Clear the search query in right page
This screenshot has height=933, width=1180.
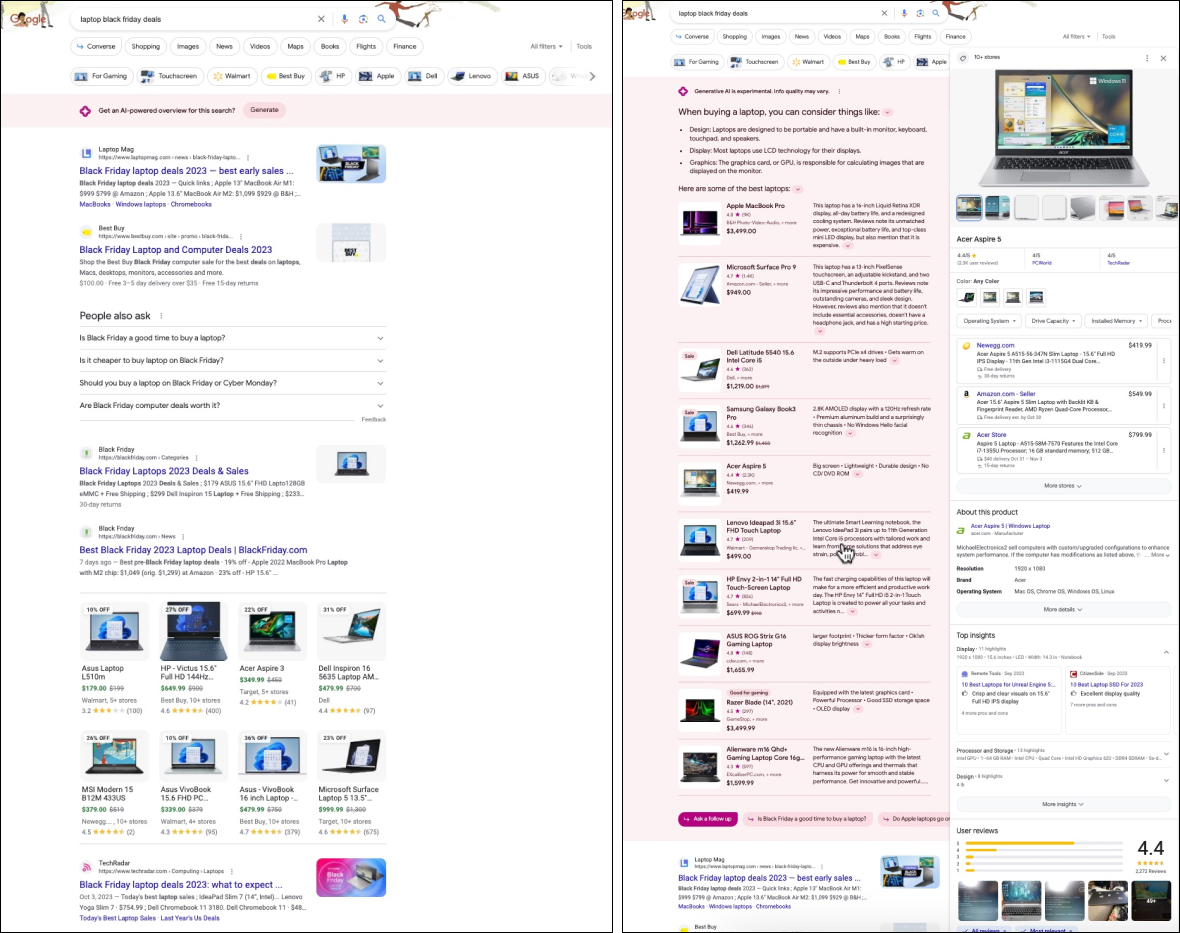(884, 13)
